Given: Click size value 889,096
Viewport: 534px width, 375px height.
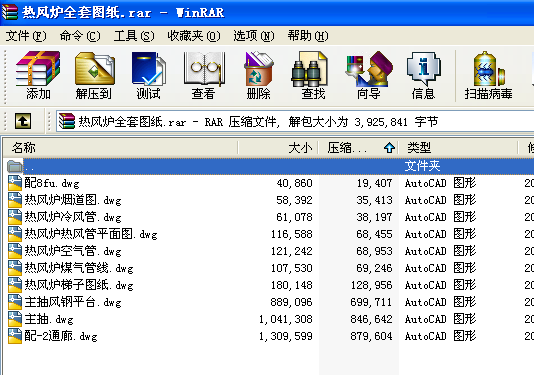Looking at the screenshot, I should click(x=292, y=302).
